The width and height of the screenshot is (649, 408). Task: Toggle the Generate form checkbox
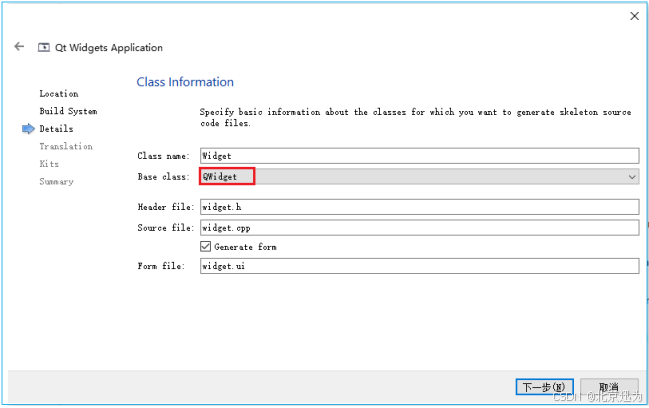coord(205,247)
